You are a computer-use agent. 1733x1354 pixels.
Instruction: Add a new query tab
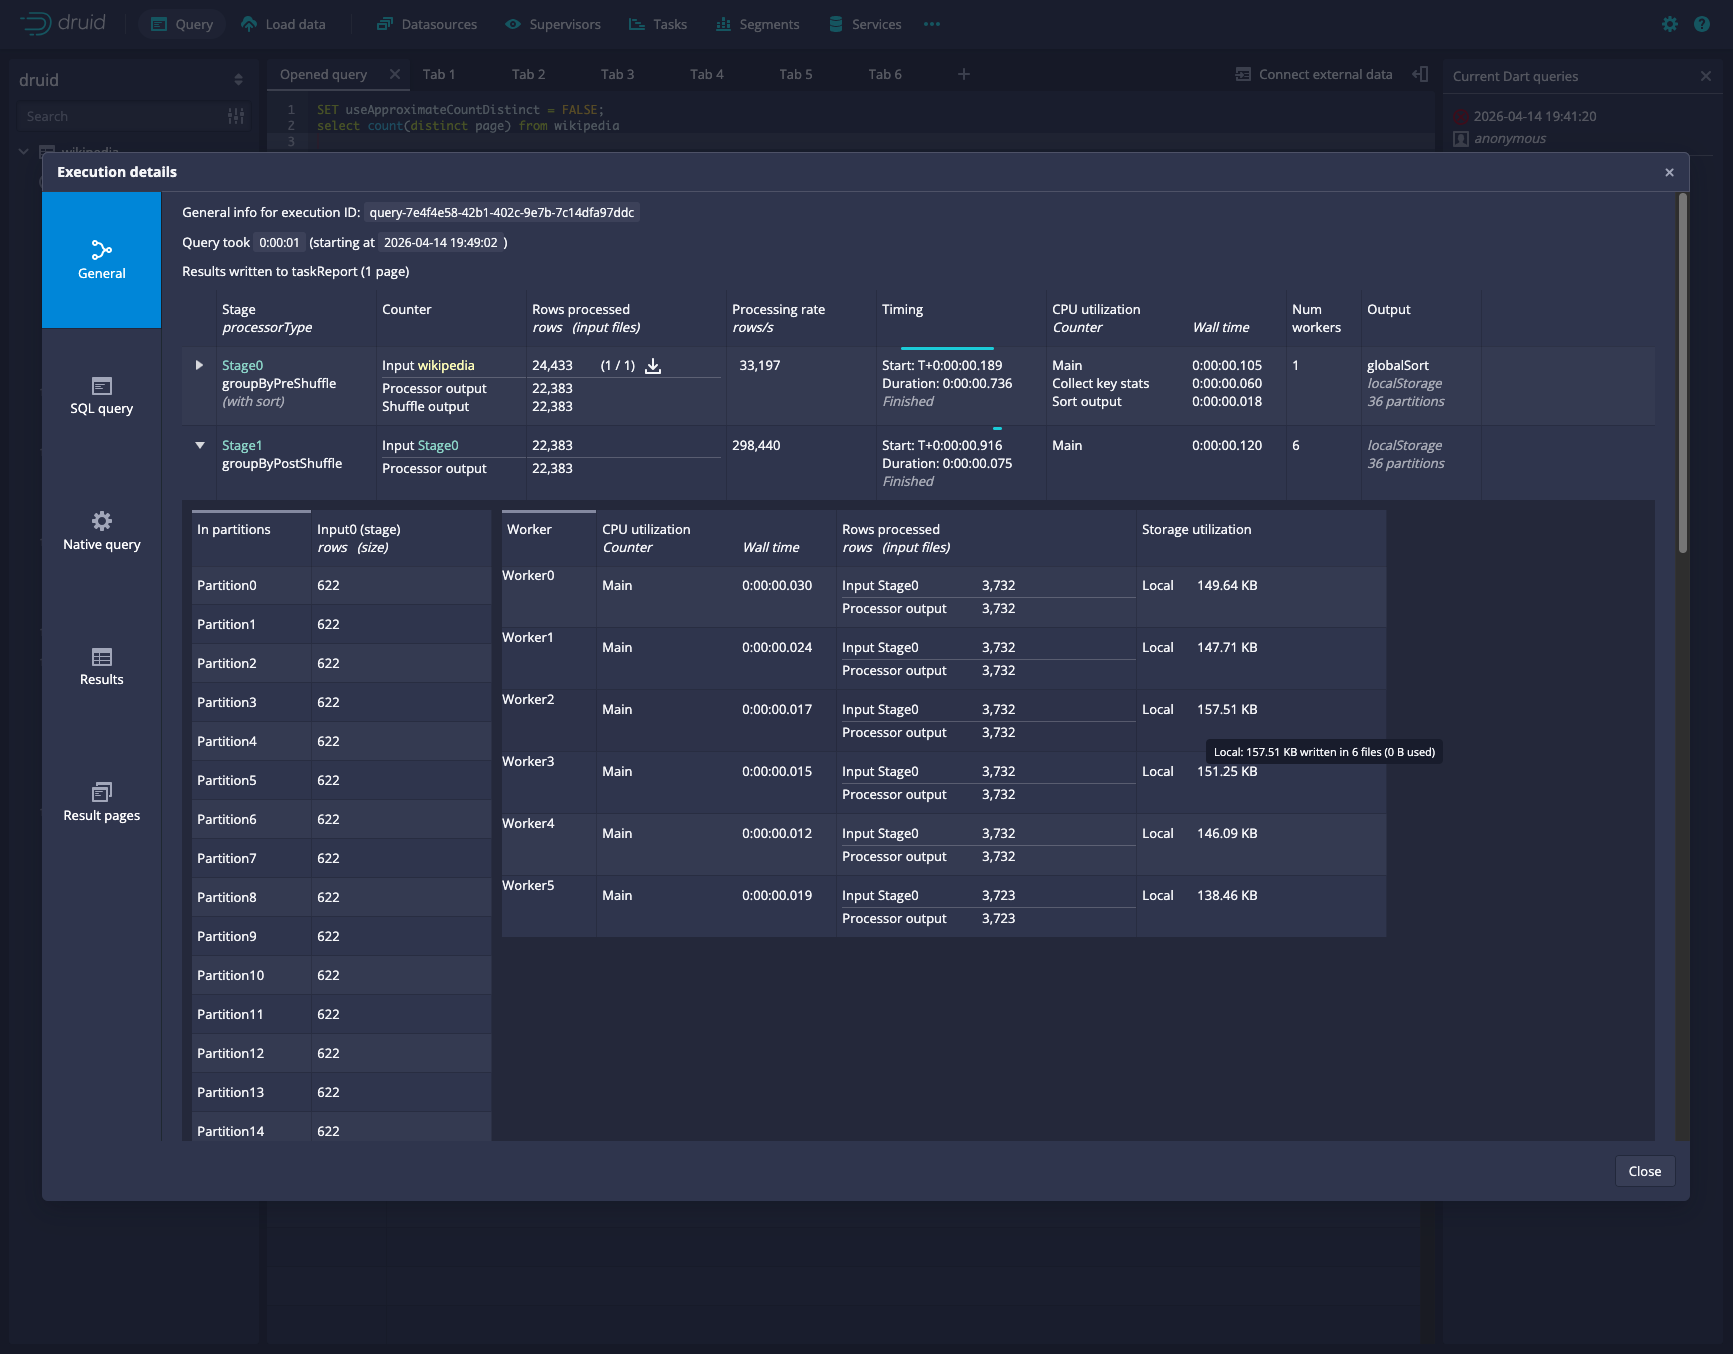[x=964, y=74]
